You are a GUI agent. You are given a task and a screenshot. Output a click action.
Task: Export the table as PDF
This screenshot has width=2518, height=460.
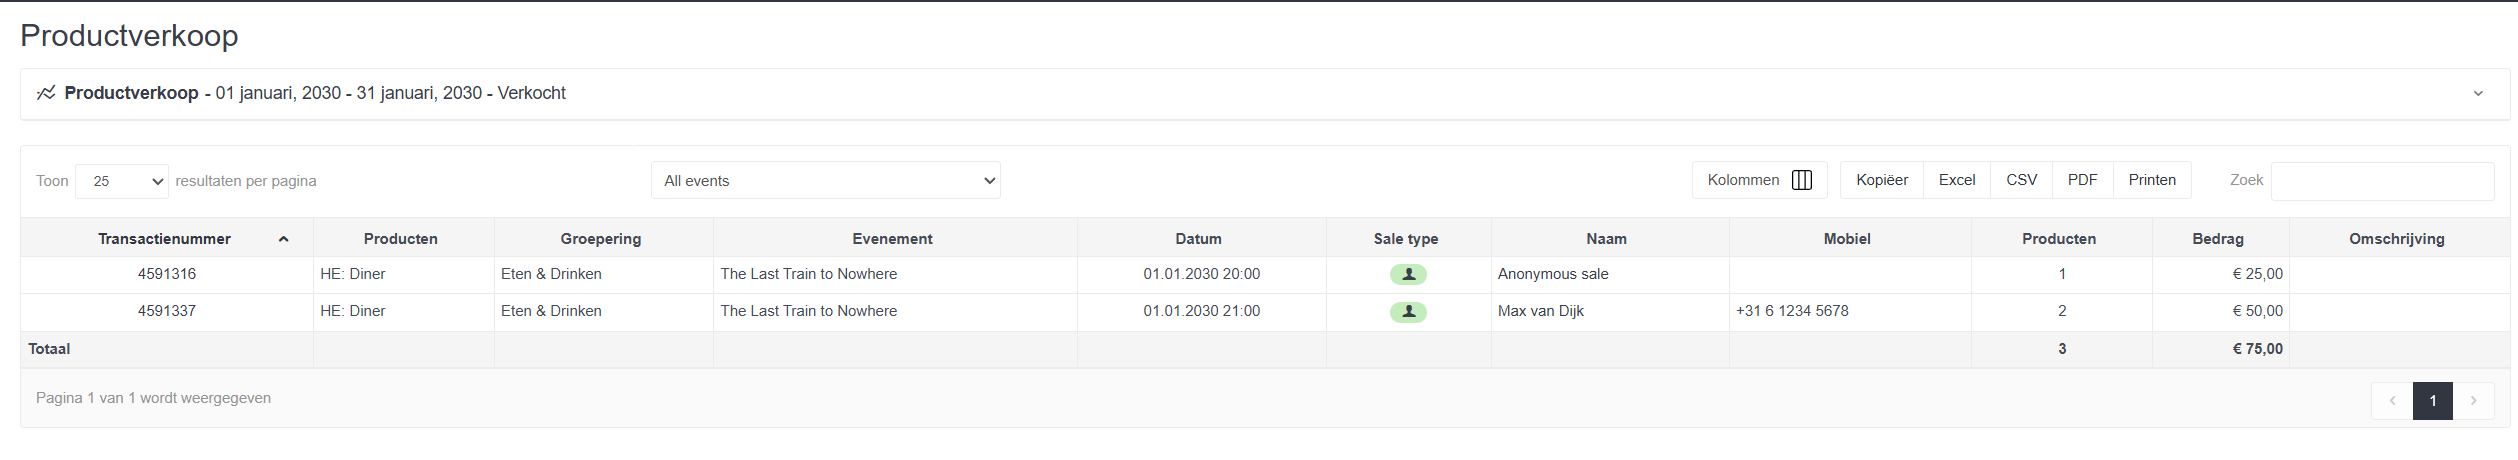[x=2082, y=180]
